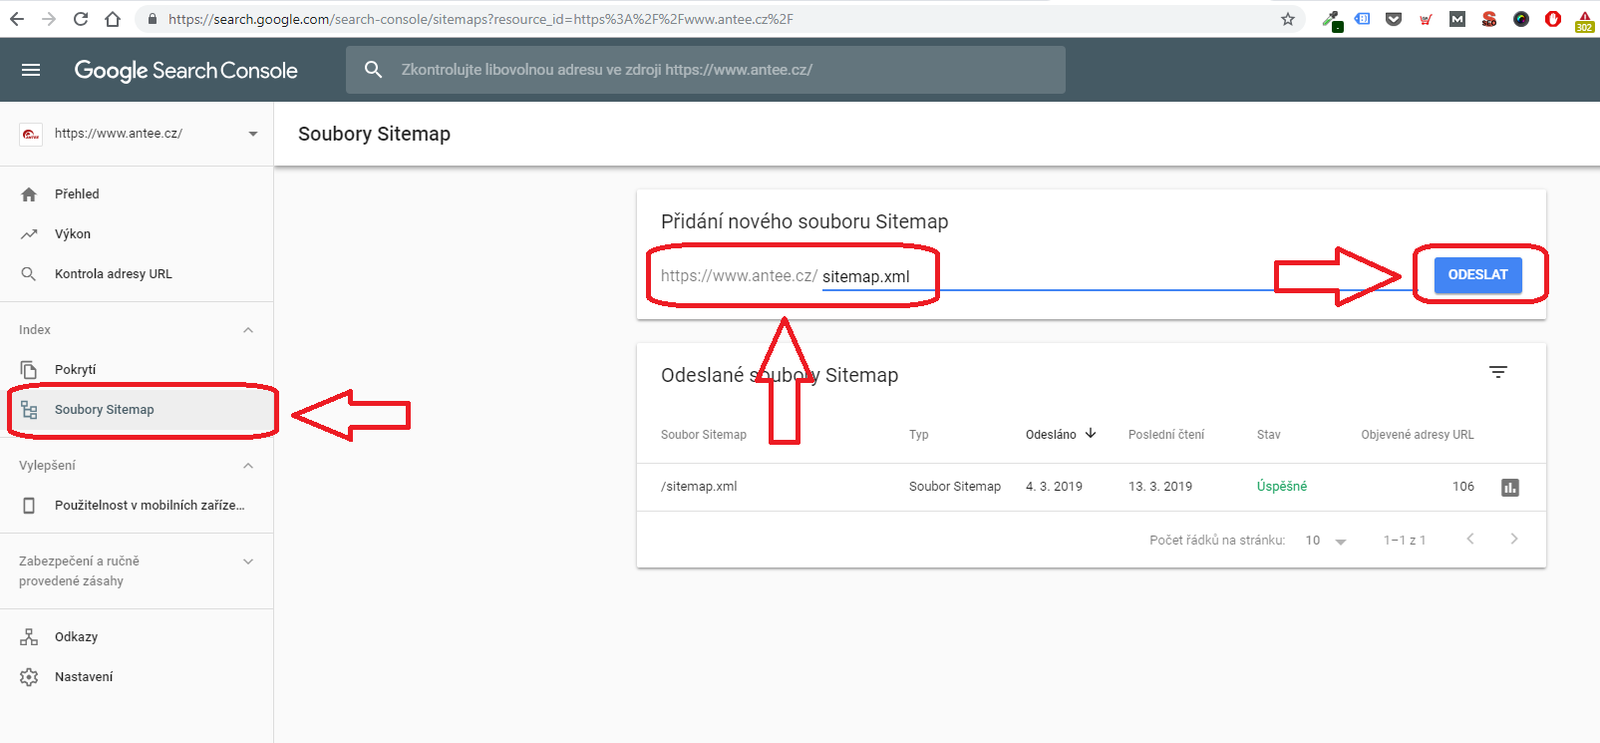
Task: Expand Zabezpečení a ručně provedené zásahy section
Action: coord(248,562)
